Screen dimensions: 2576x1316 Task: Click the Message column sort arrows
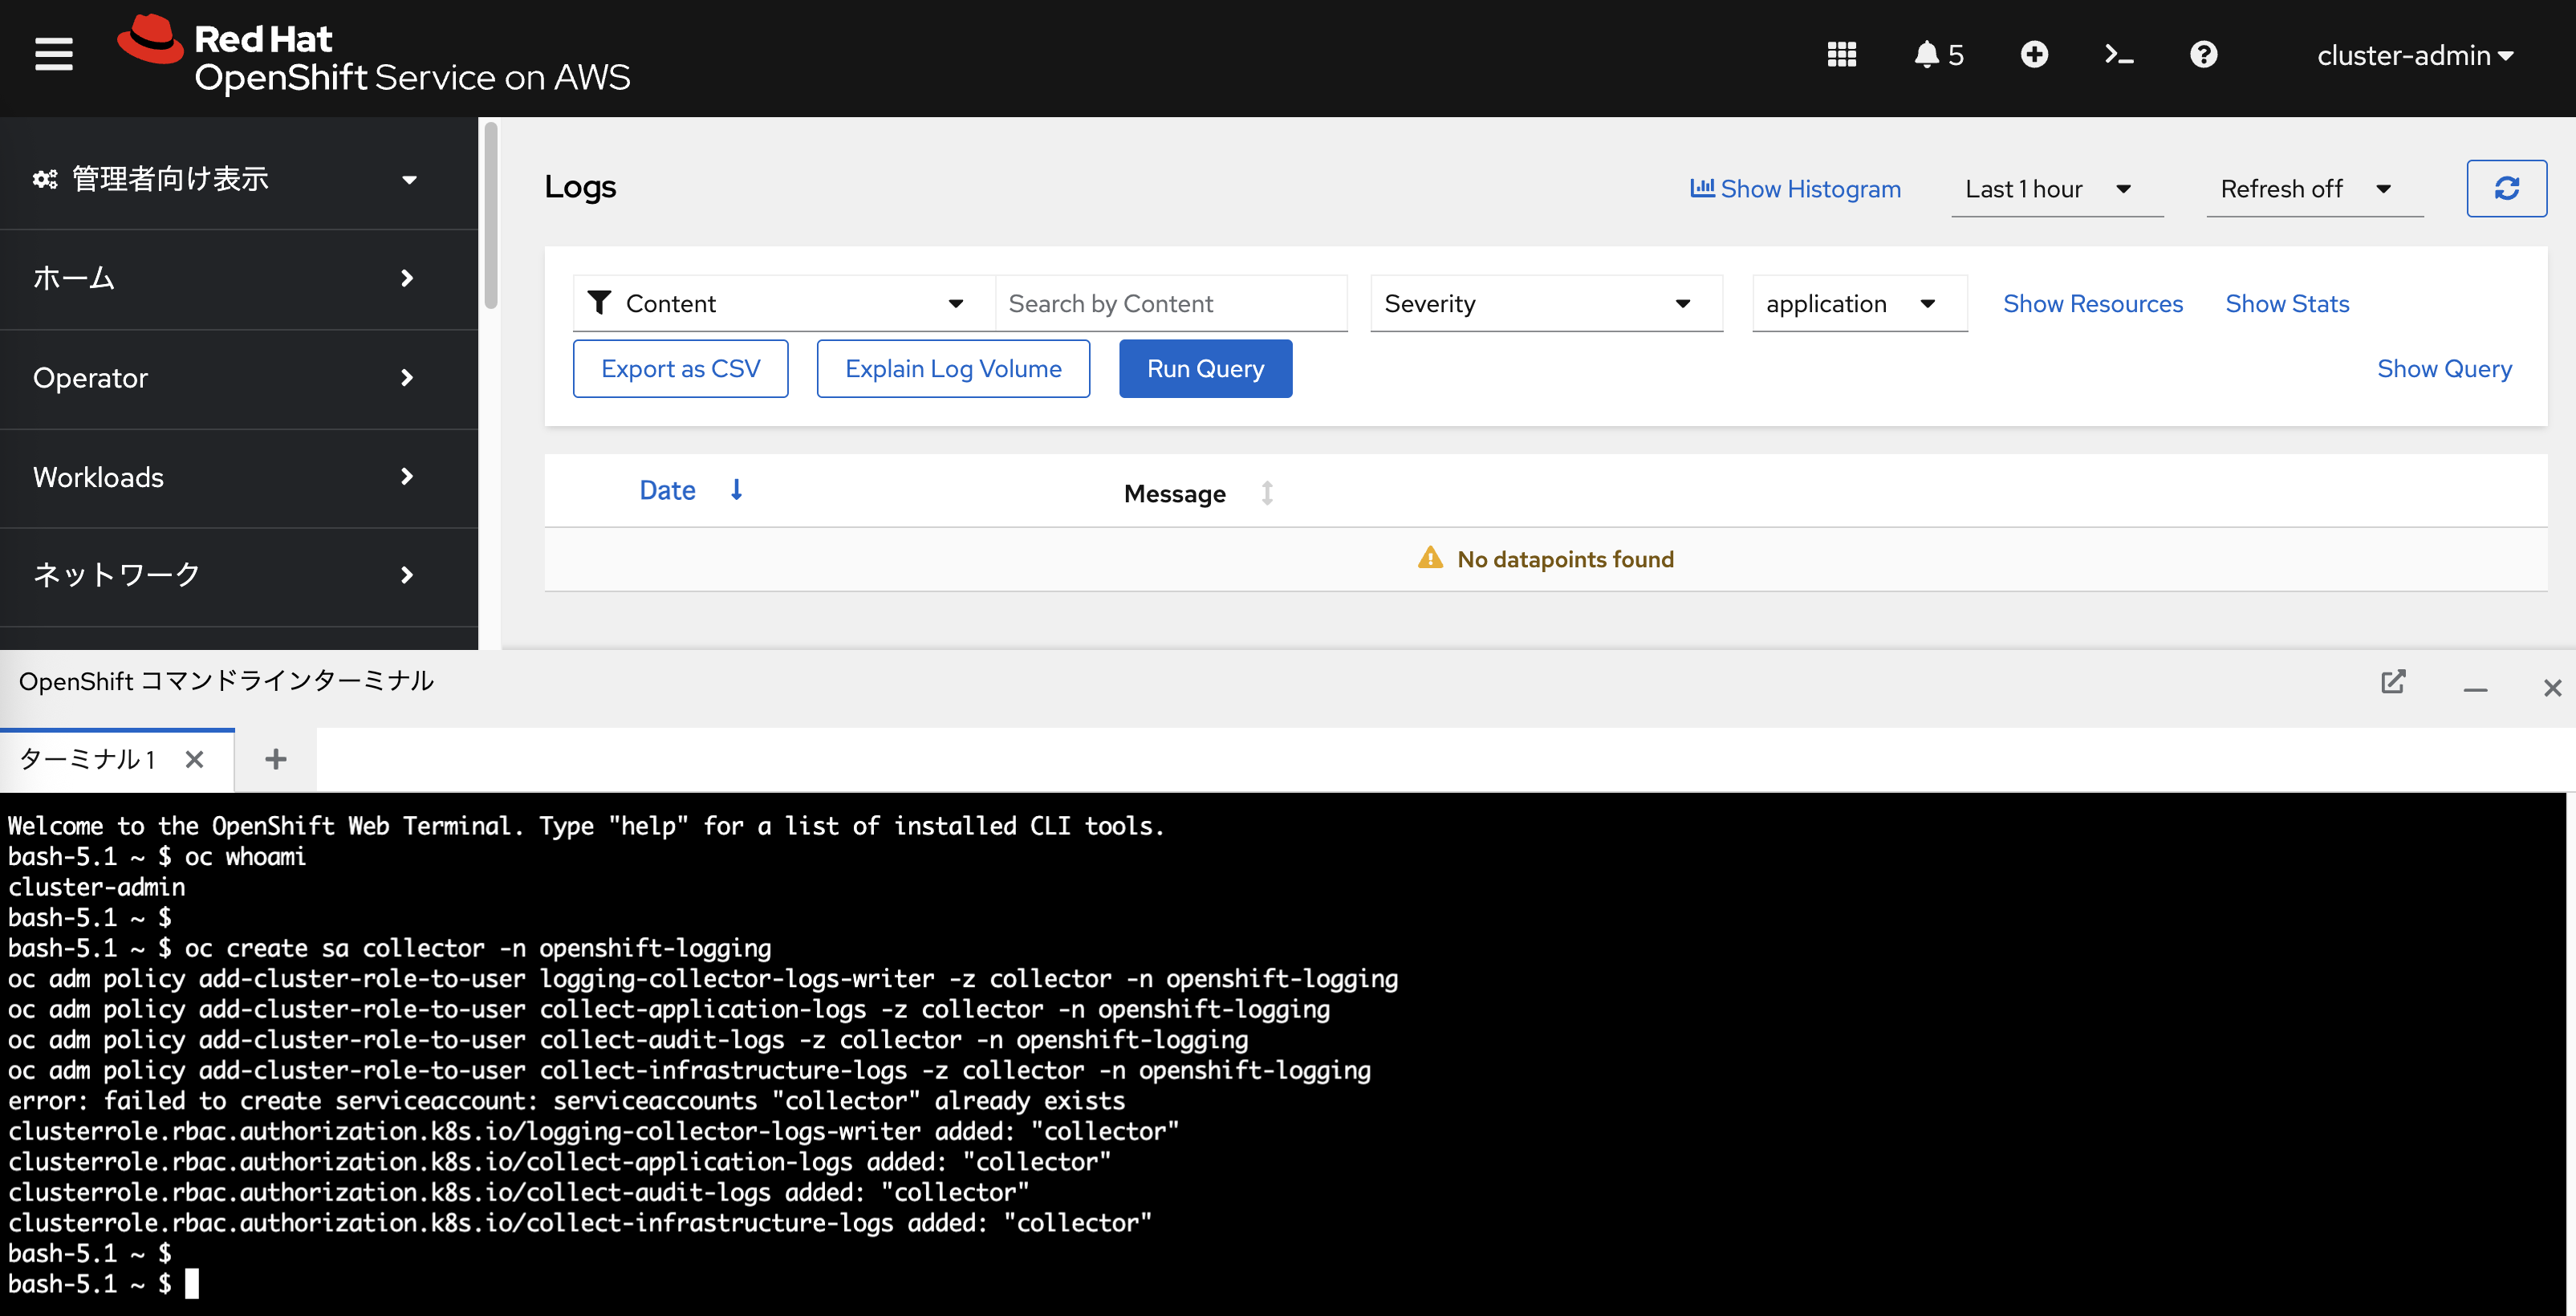point(1267,493)
